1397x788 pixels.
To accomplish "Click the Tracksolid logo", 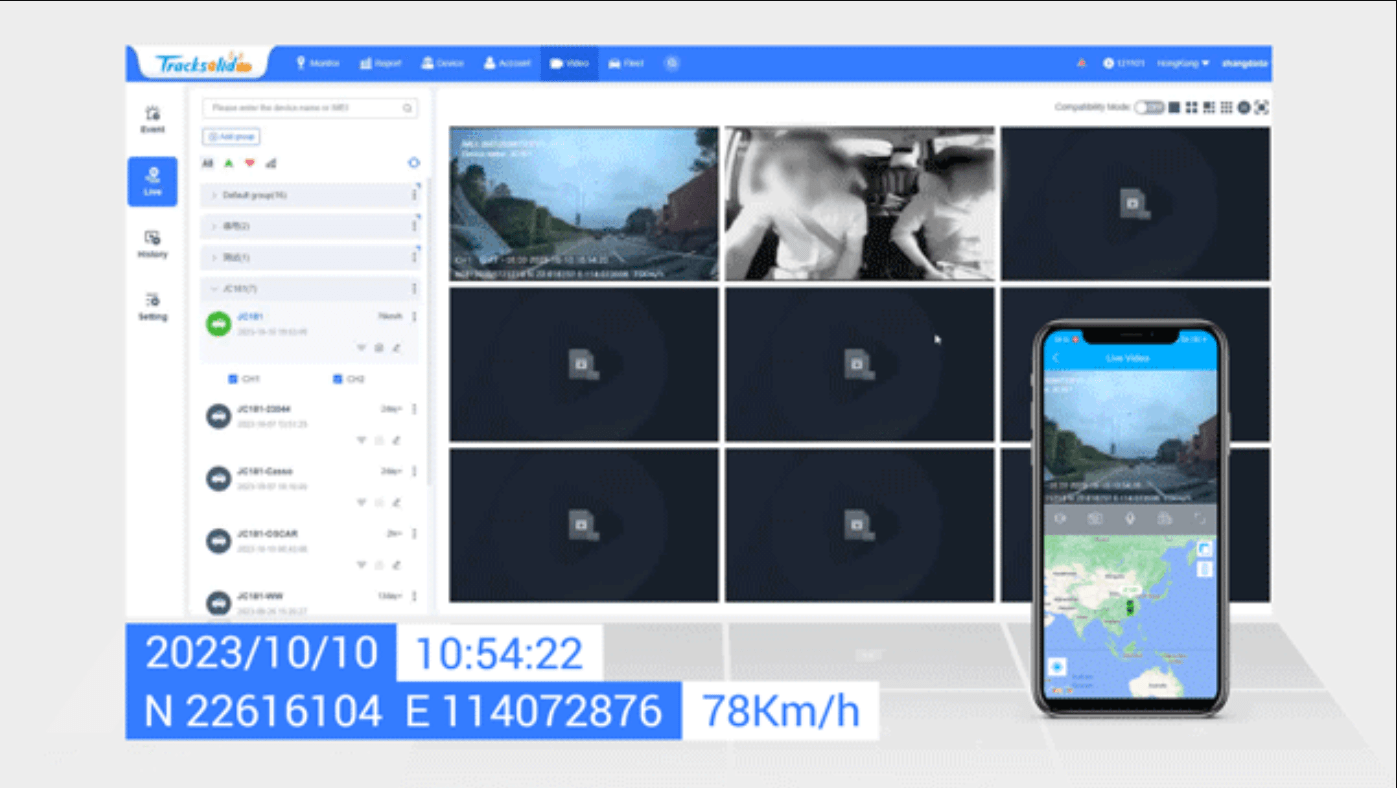I will [203, 64].
